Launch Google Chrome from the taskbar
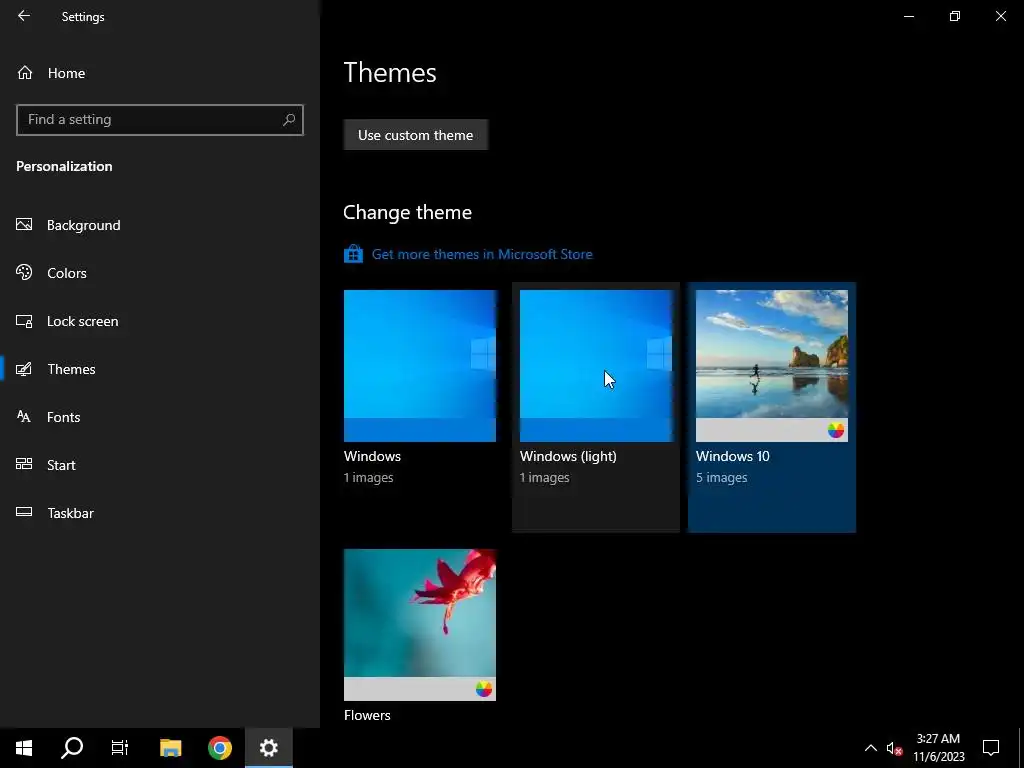The height and width of the screenshot is (768, 1024). [x=220, y=748]
